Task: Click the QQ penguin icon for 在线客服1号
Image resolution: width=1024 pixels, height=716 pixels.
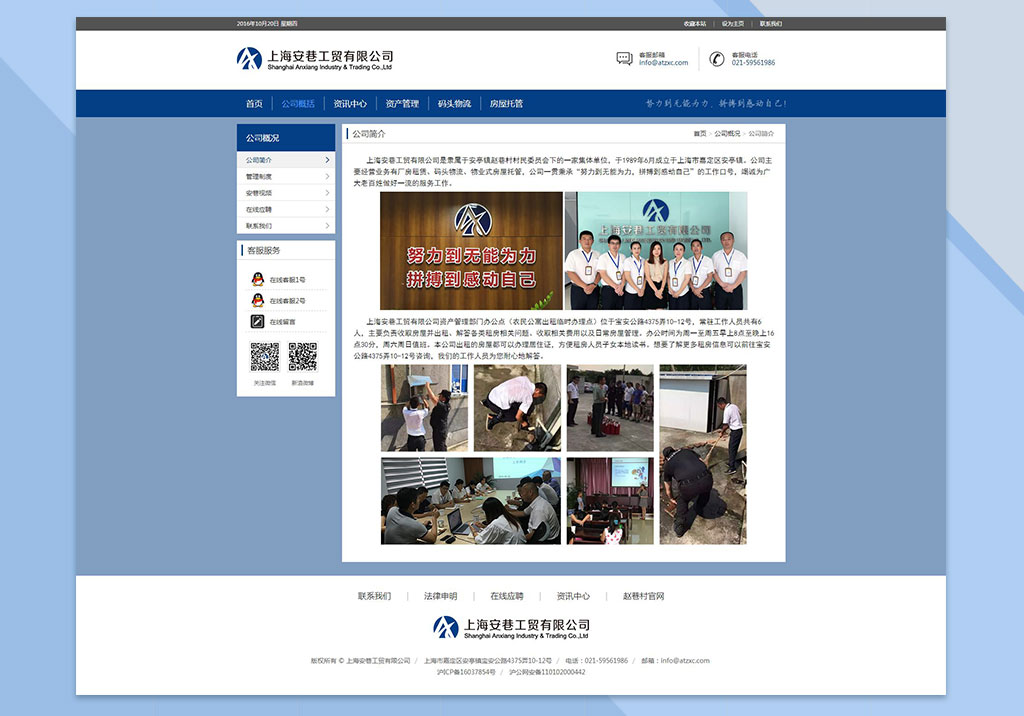Action: click(x=257, y=280)
